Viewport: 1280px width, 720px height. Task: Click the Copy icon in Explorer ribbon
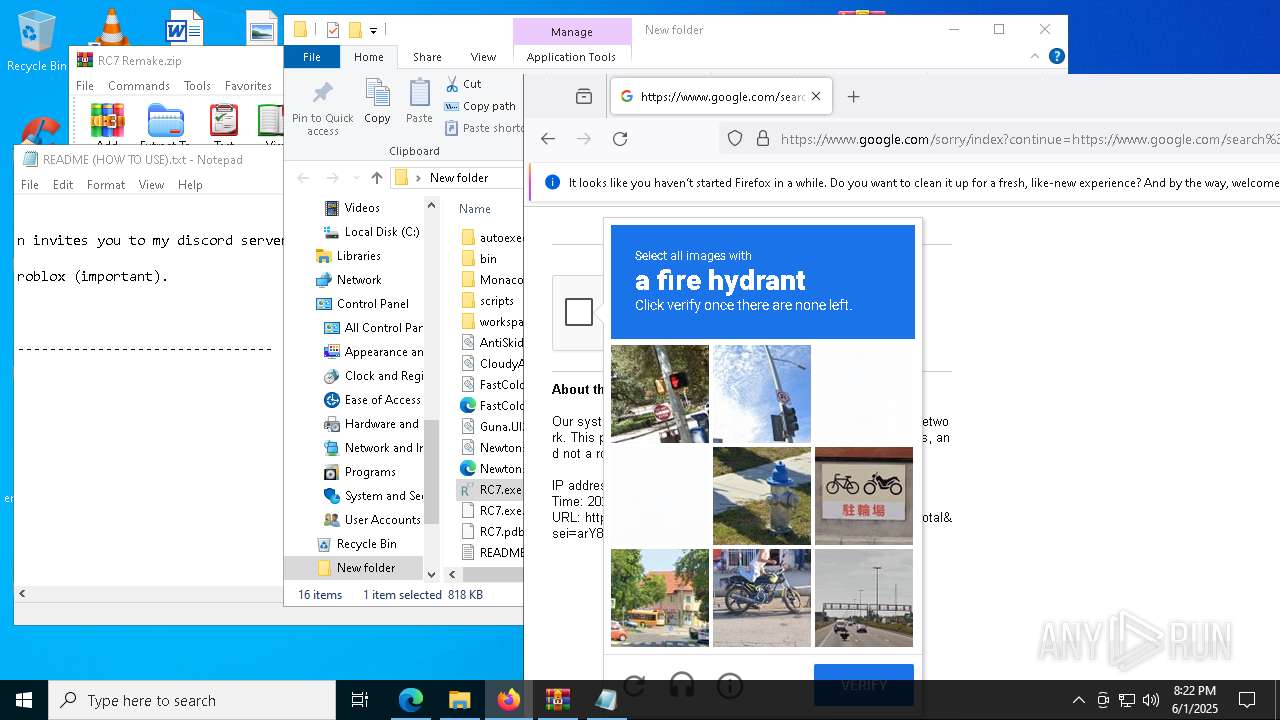pos(377,93)
